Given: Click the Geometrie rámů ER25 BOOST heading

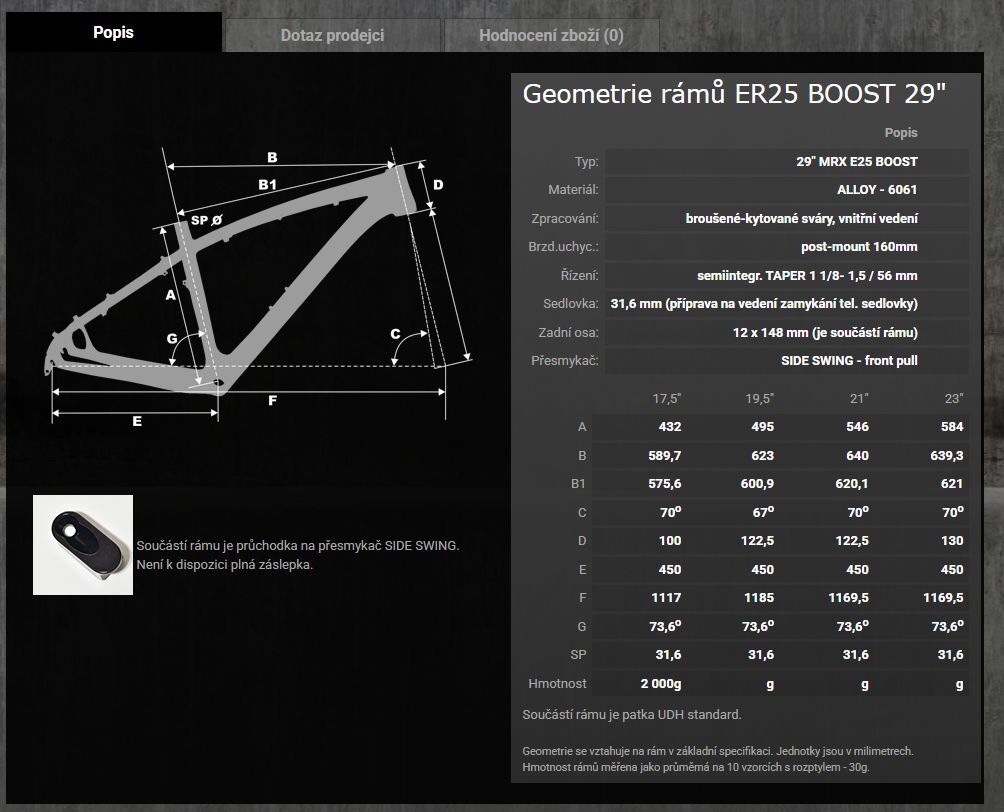Looking at the screenshot, I should (734, 94).
